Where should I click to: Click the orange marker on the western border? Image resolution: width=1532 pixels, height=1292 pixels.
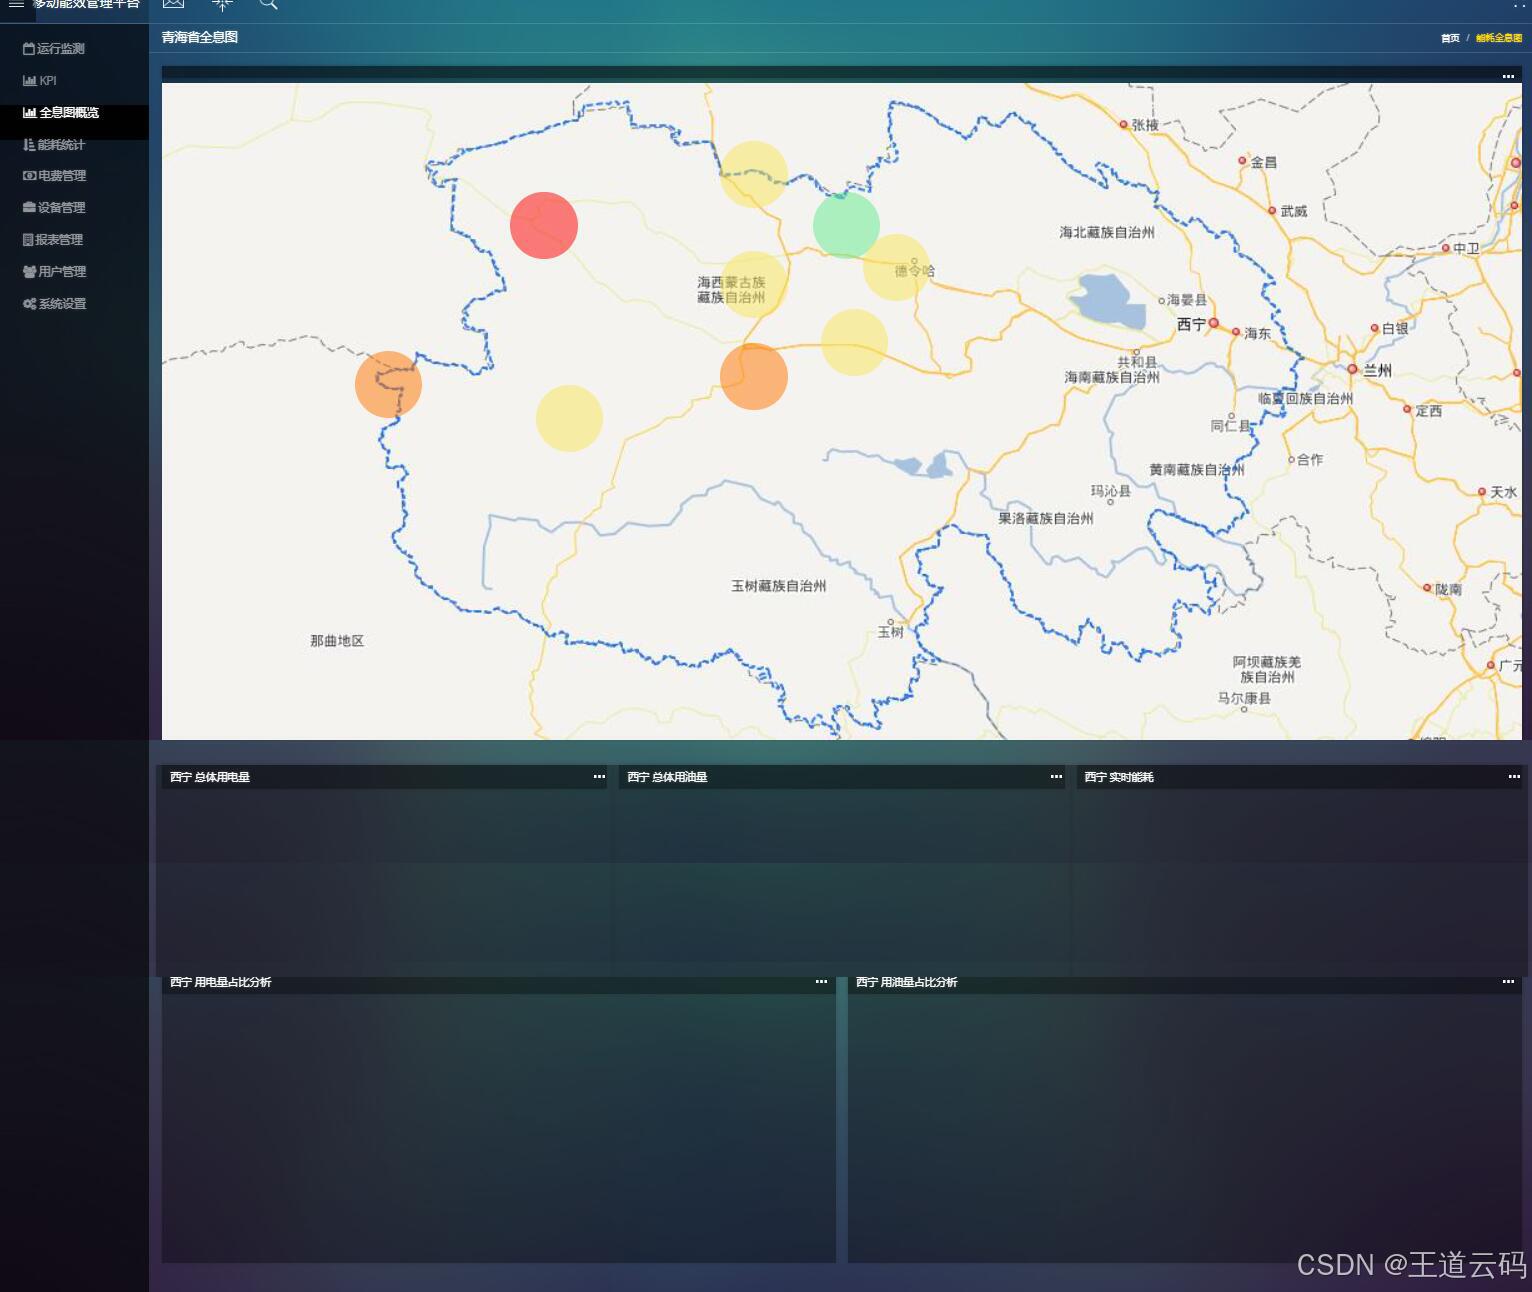click(x=388, y=384)
